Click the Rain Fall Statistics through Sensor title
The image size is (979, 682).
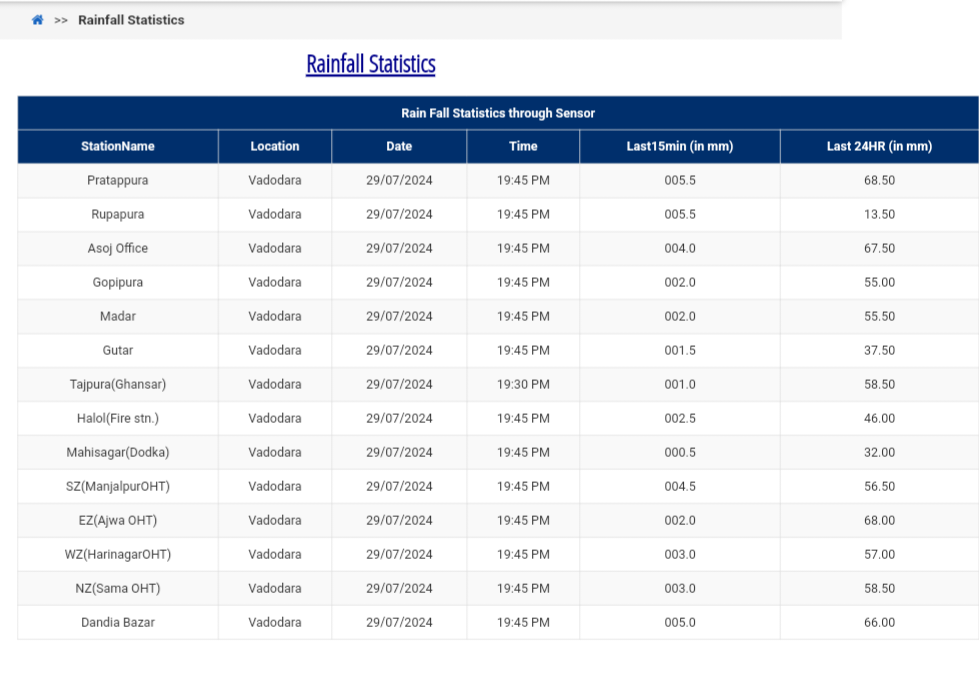[498, 113]
